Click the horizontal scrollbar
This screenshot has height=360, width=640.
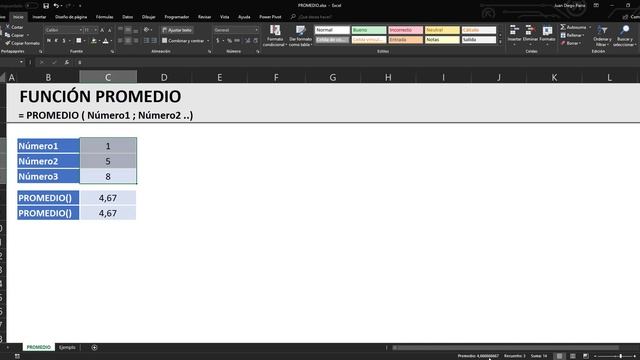(506, 348)
